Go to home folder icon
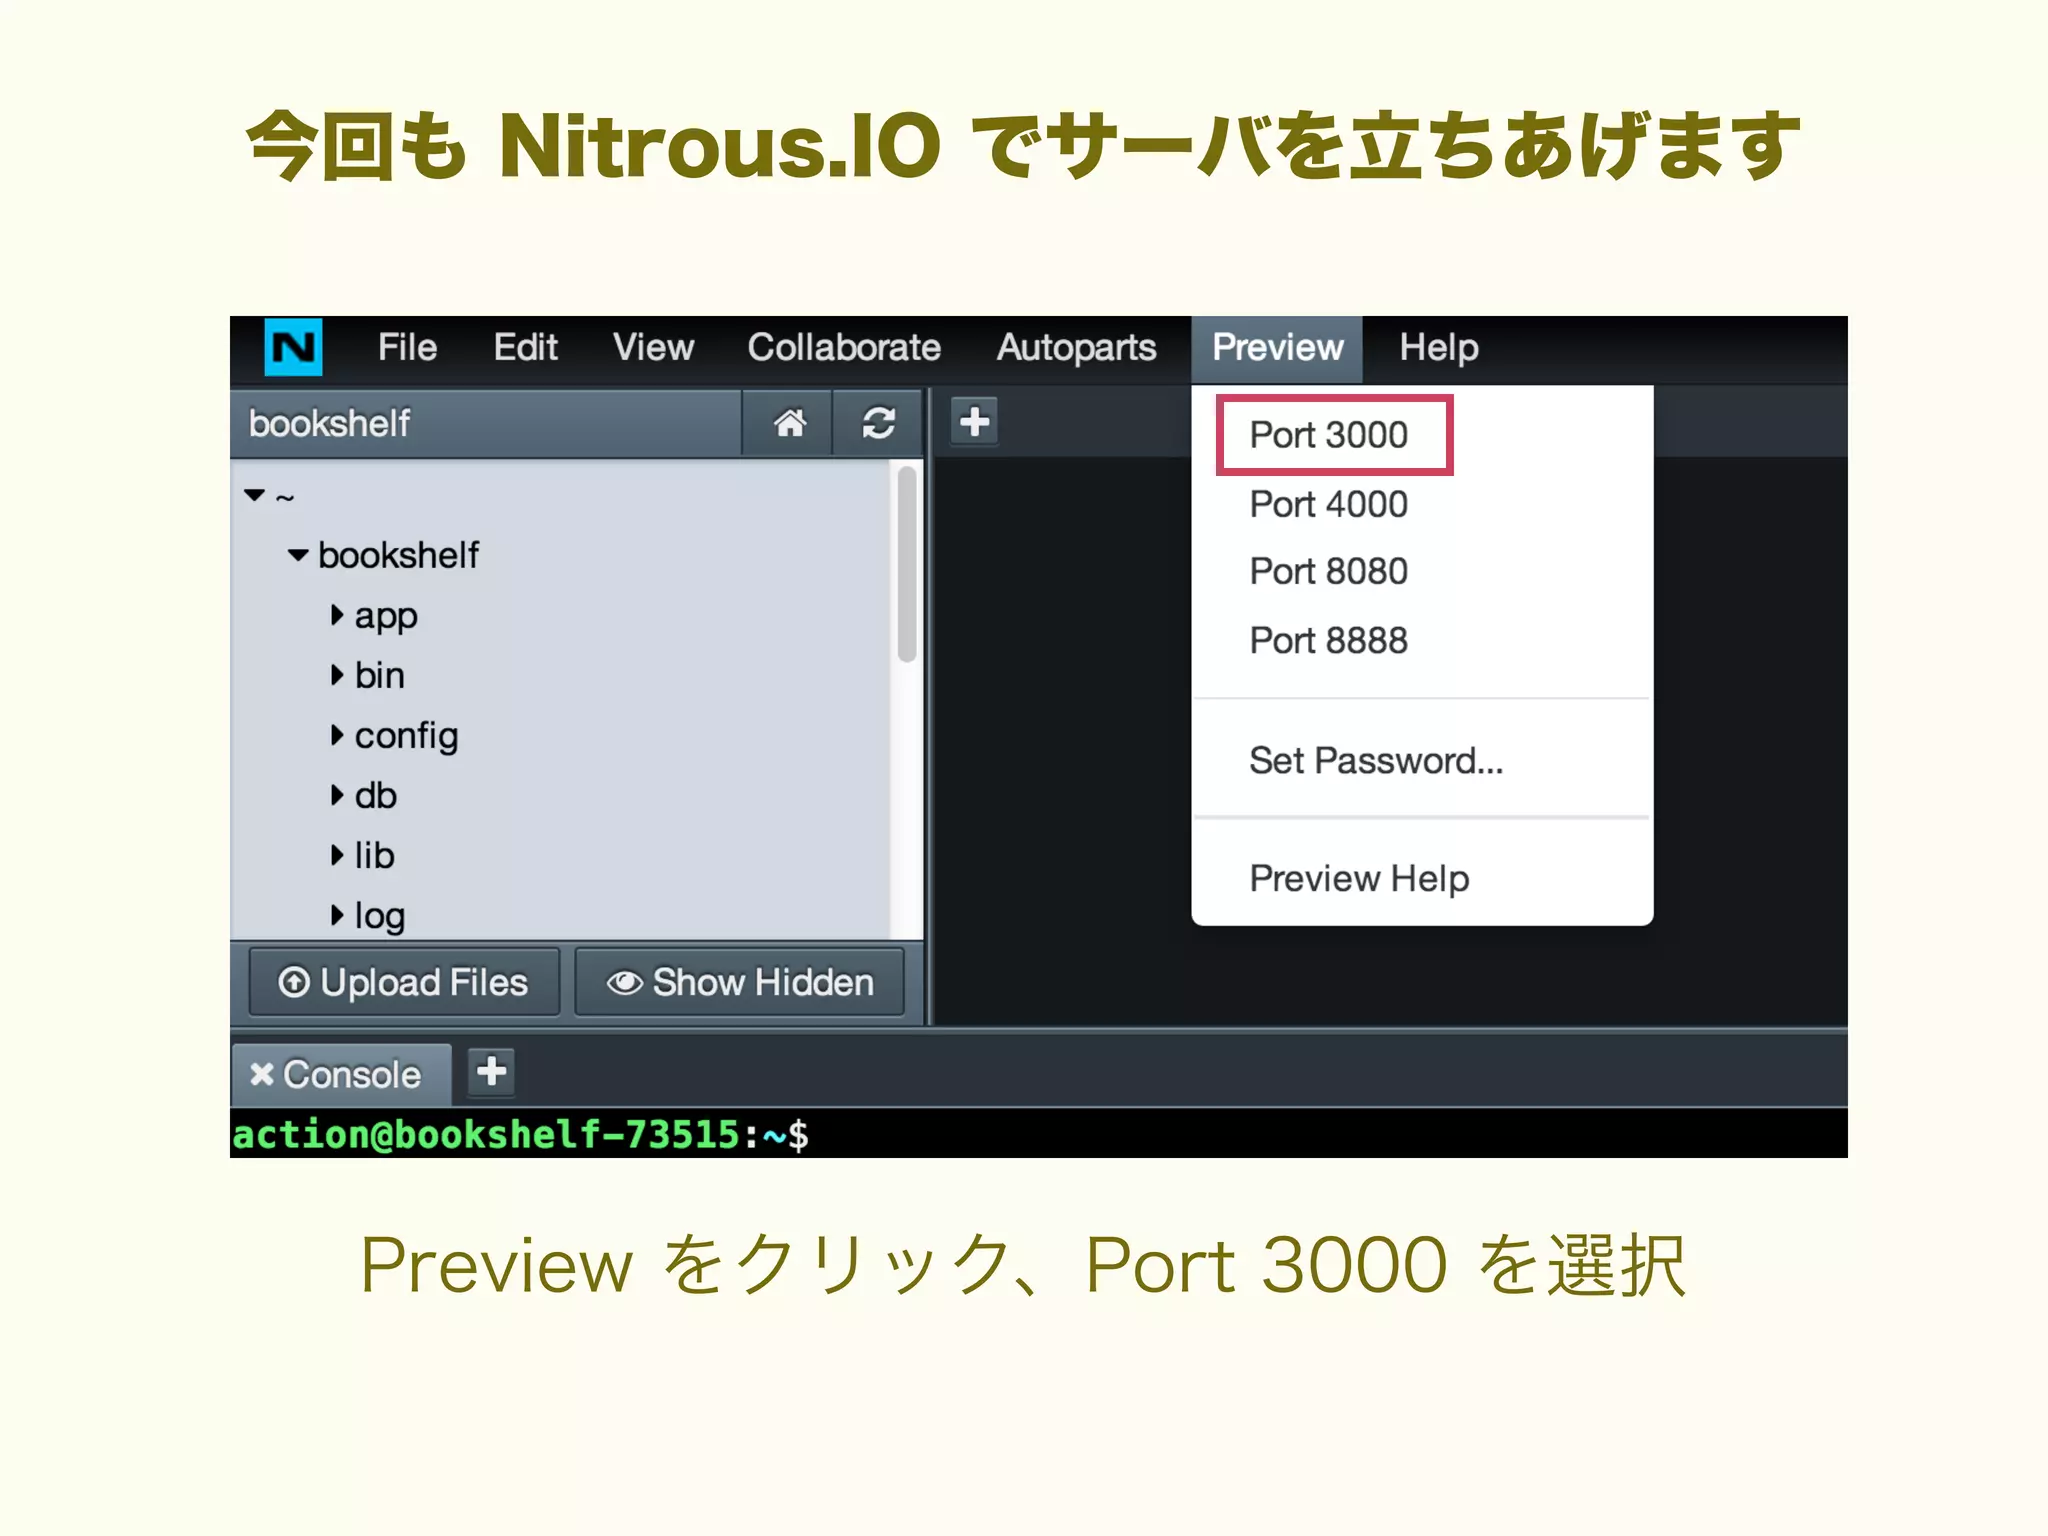Screen dimensions: 2048x1536 789,423
